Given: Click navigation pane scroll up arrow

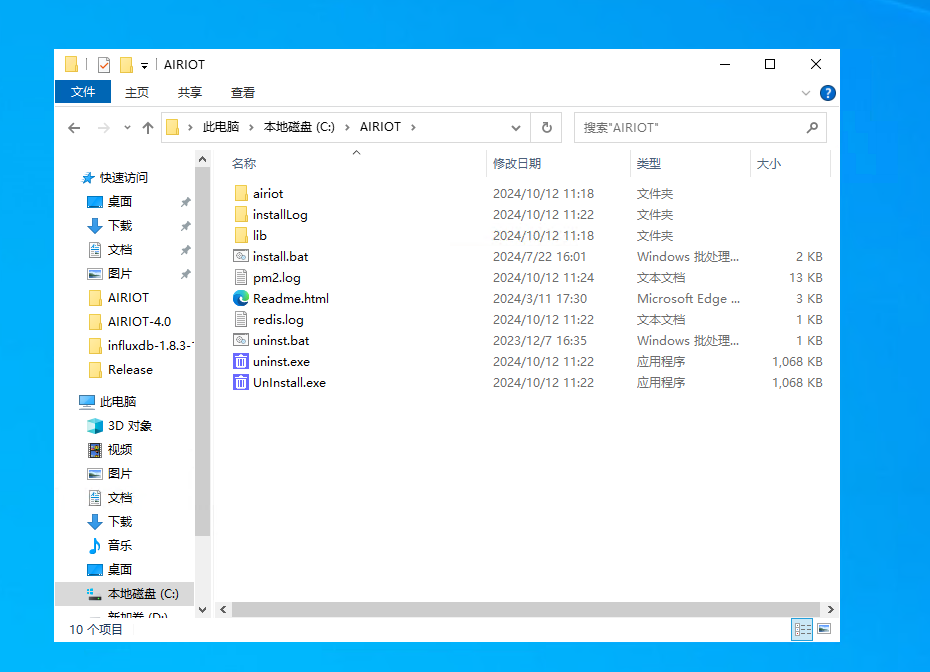Looking at the screenshot, I should 202,160.
